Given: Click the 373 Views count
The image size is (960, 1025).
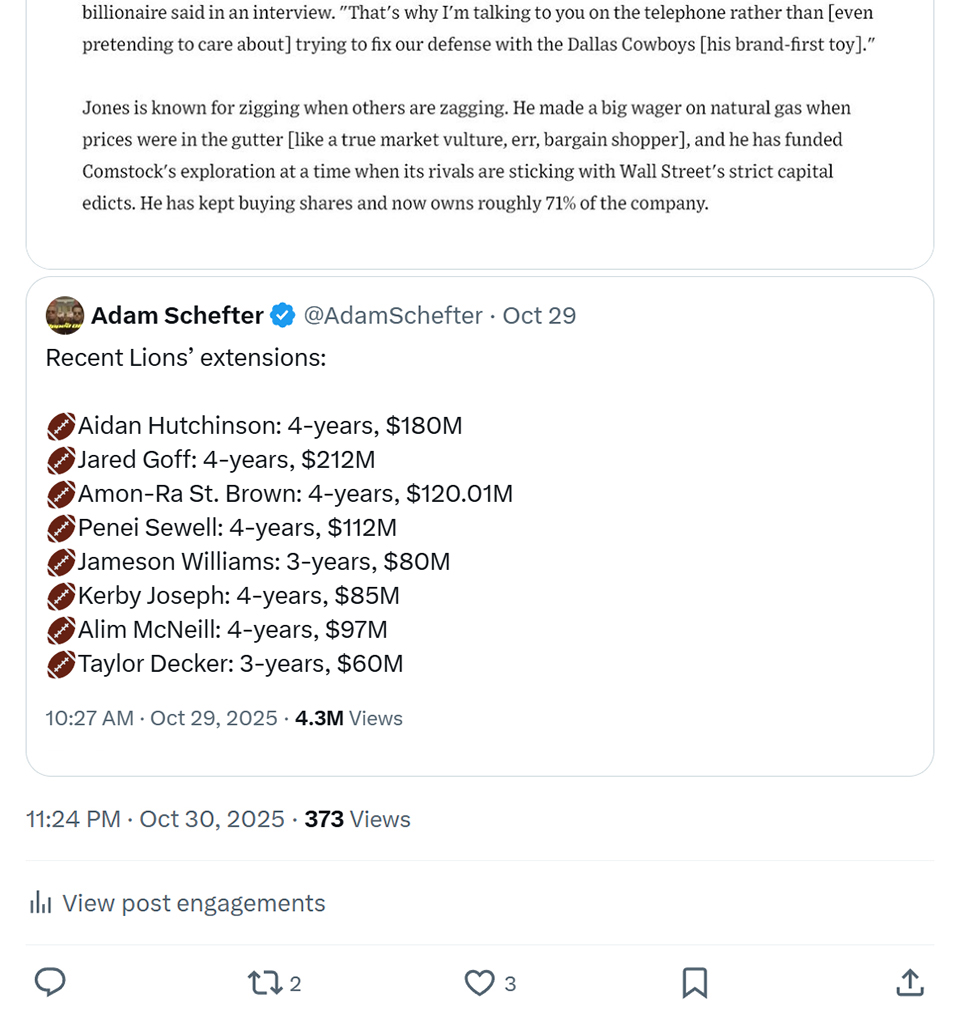Looking at the screenshot, I should click(357, 819).
